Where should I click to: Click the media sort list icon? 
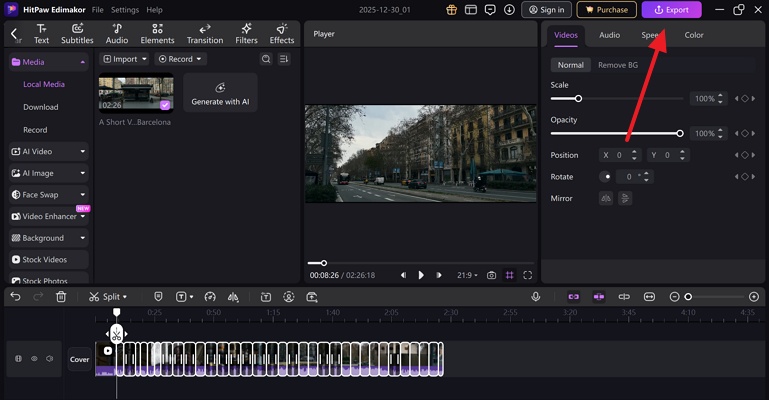click(x=284, y=59)
